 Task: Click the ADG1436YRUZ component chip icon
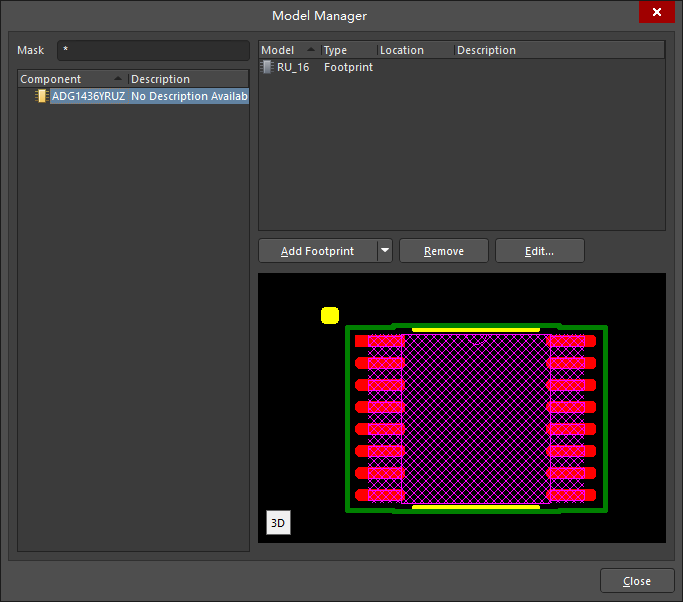tap(41, 96)
